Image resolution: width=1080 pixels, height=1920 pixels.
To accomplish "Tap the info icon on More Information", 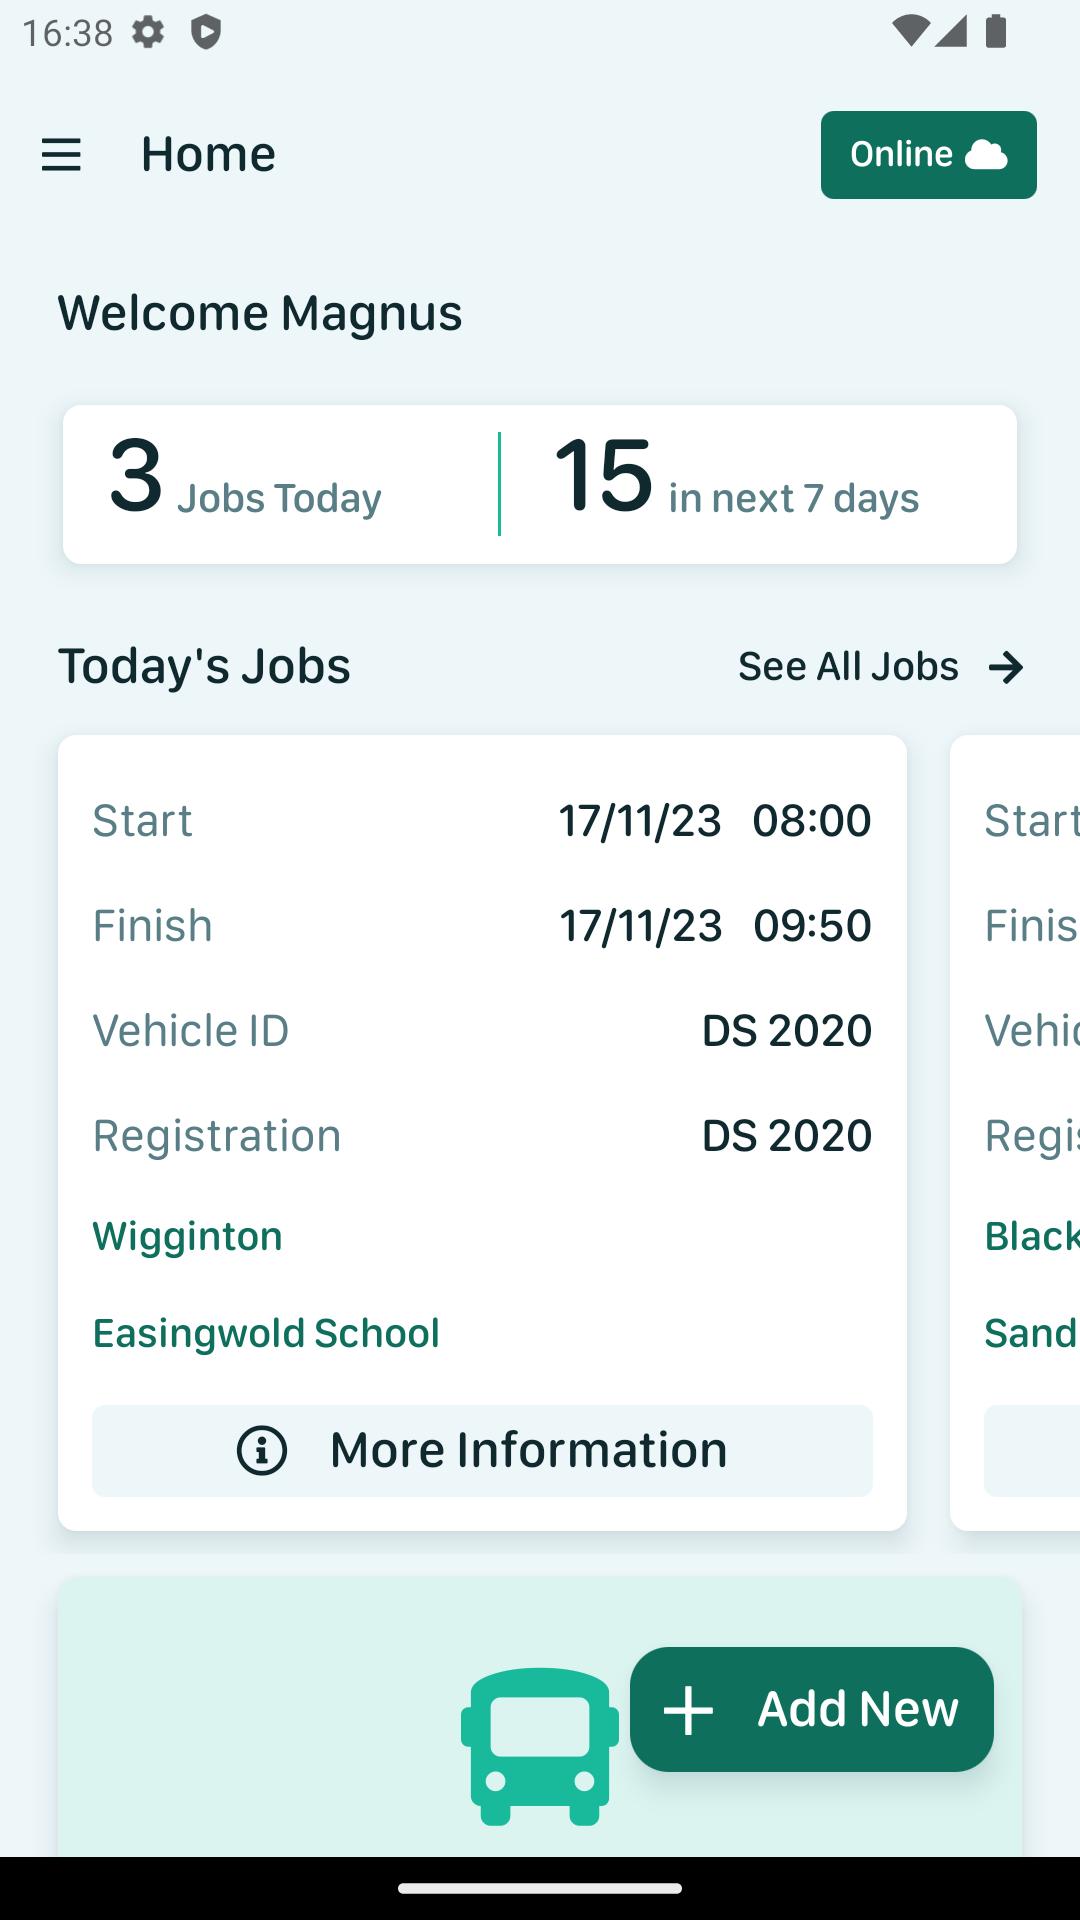I will click(262, 1450).
